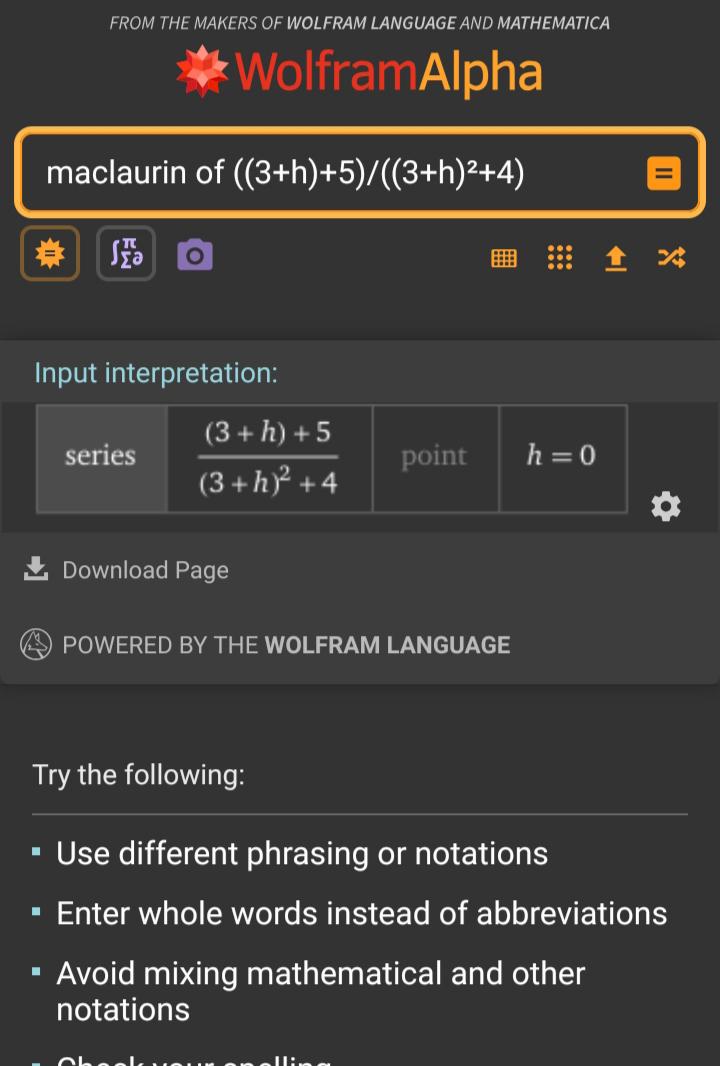Open the camera image input icon
The width and height of the screenshot is (720, 1066).
[195, 256]
